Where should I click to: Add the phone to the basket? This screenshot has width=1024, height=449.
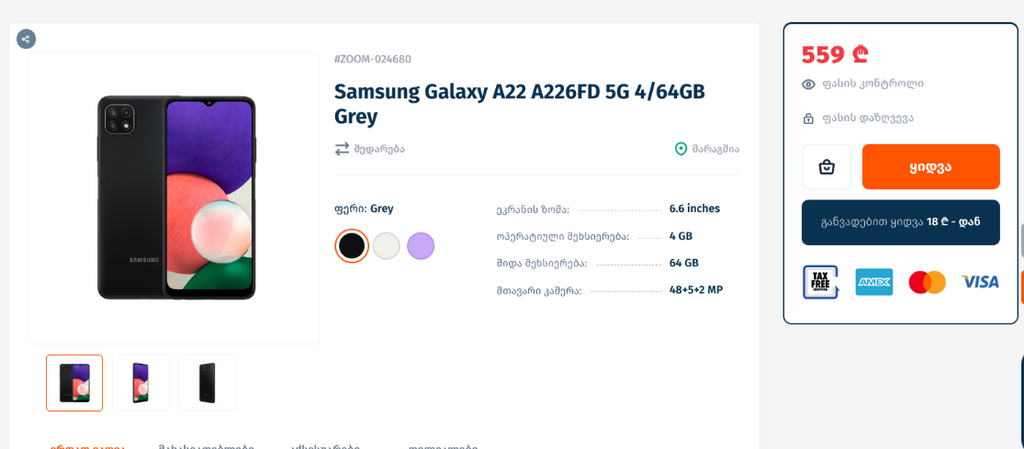point(826,167)
